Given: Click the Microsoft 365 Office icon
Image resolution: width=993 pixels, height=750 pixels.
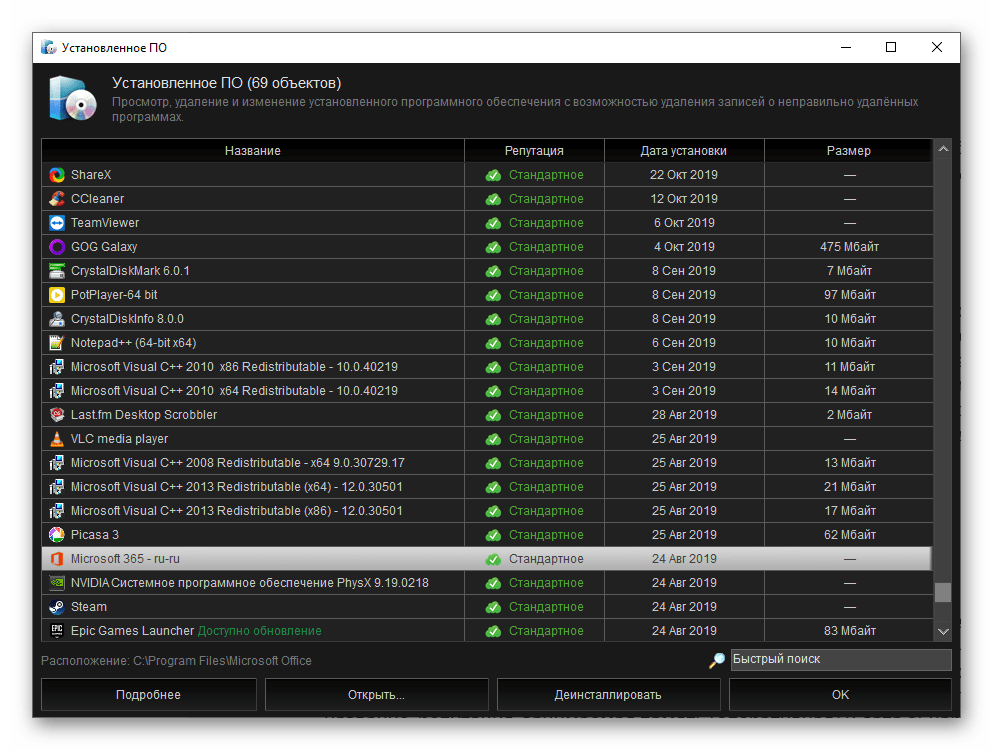Looking at the screenshot, I should pyautogui.click(x=57, y=559).
